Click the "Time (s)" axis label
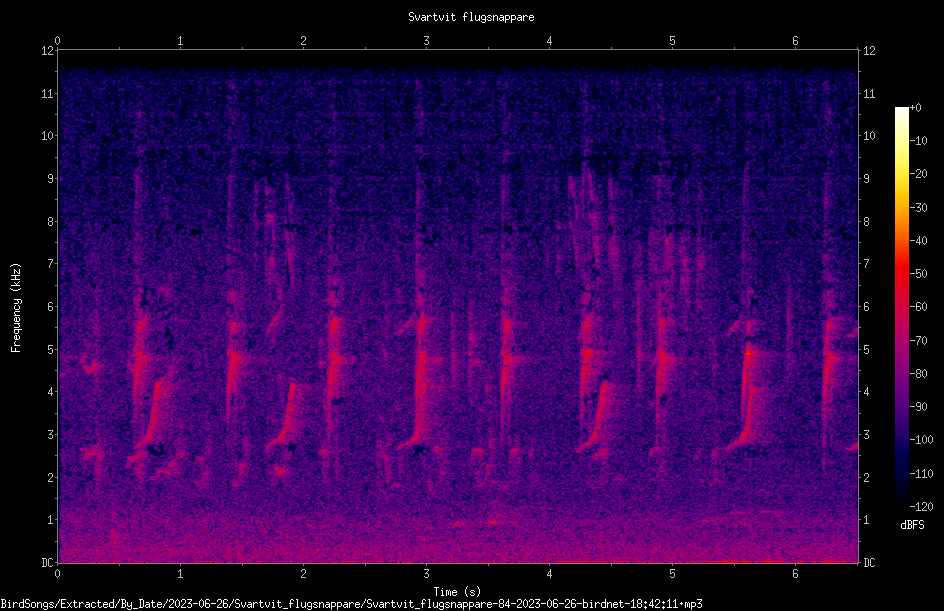 pyautogui.click(x=457, y=592)
